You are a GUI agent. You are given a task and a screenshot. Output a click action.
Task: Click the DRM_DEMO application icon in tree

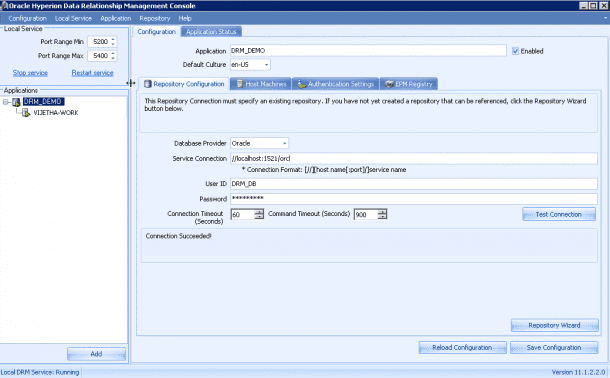click(16, 102)
